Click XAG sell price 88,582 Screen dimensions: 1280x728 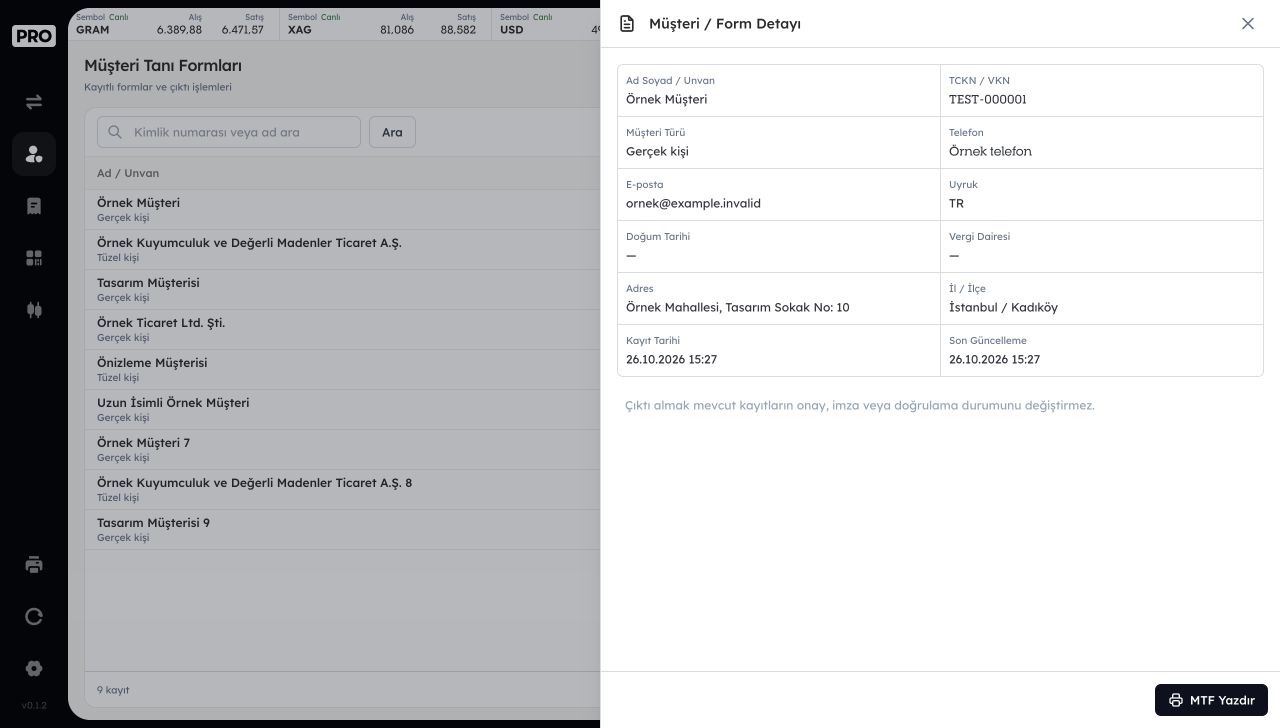pyautogui.click(x=458, y=30)
